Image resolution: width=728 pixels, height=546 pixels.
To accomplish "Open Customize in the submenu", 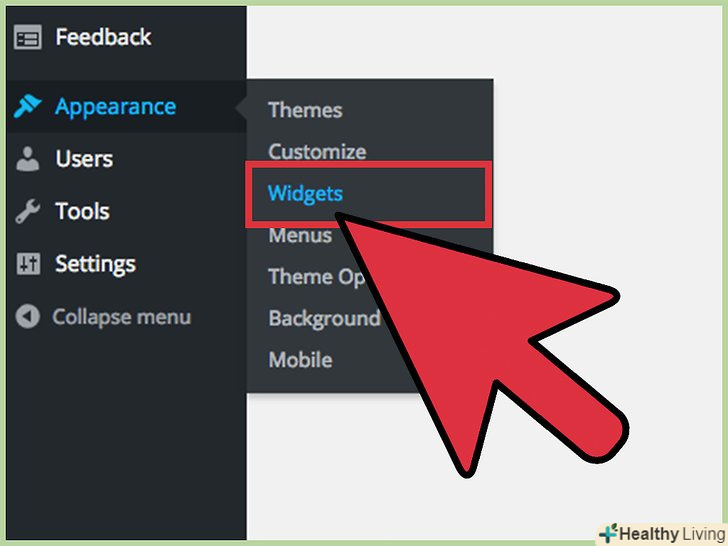I will 317,152.
